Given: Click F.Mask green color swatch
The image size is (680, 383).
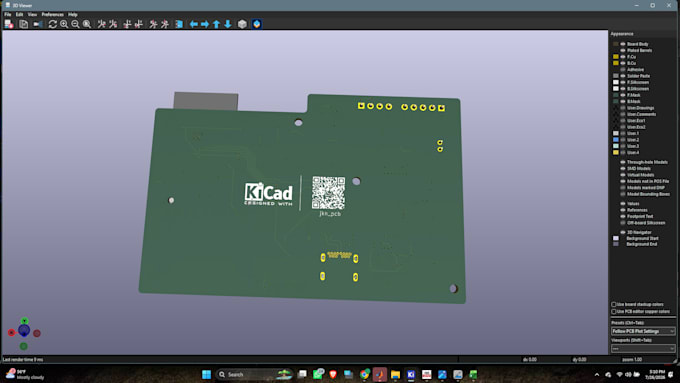Looking at the screenshot, I should coord(616,95).
